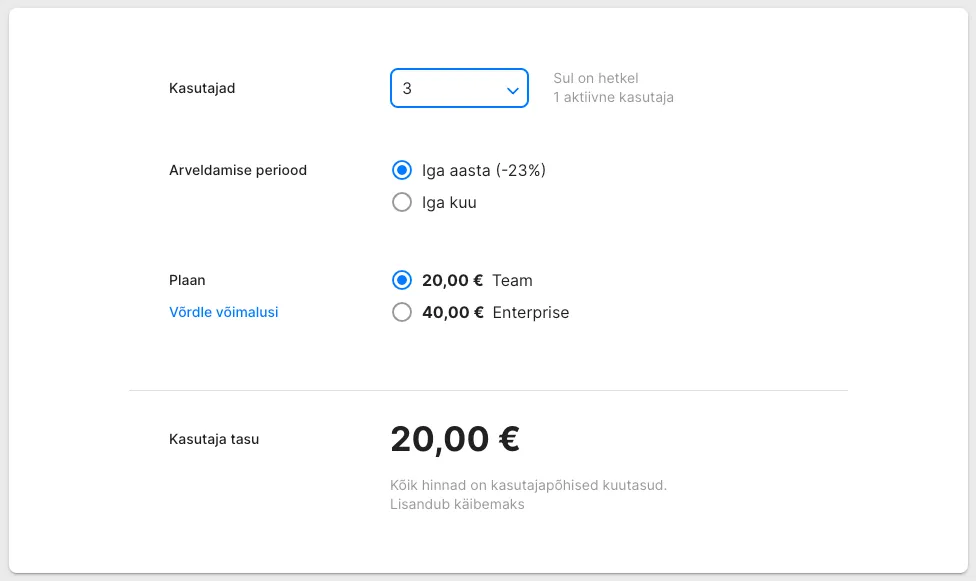Click the "Iga aasta (-23%)" label text
Screen dimensions: 976x581
coord(484,170)
